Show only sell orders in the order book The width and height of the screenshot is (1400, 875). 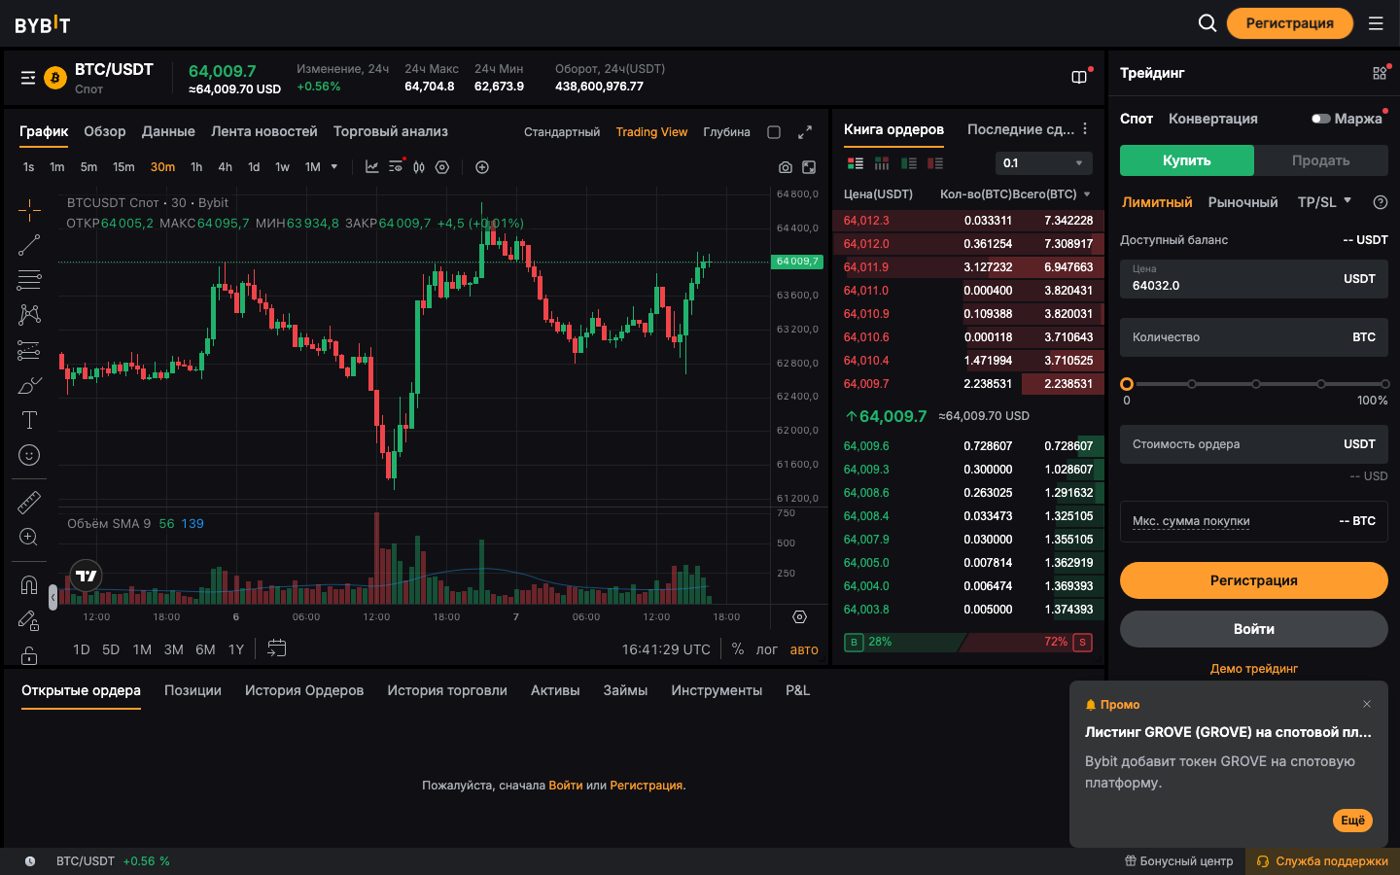(x=936, y=163)
